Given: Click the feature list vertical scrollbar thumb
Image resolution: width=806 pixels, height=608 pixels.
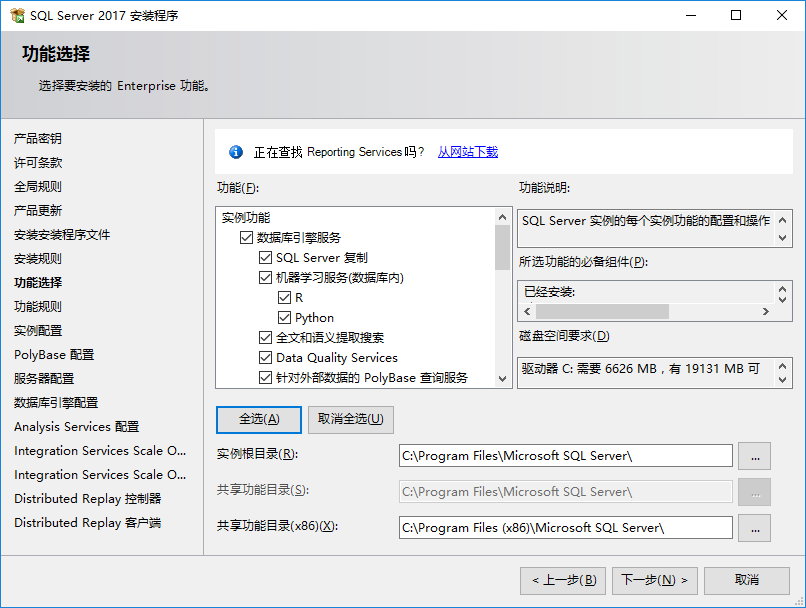Looking at the screenshot, I should point(503,248).
